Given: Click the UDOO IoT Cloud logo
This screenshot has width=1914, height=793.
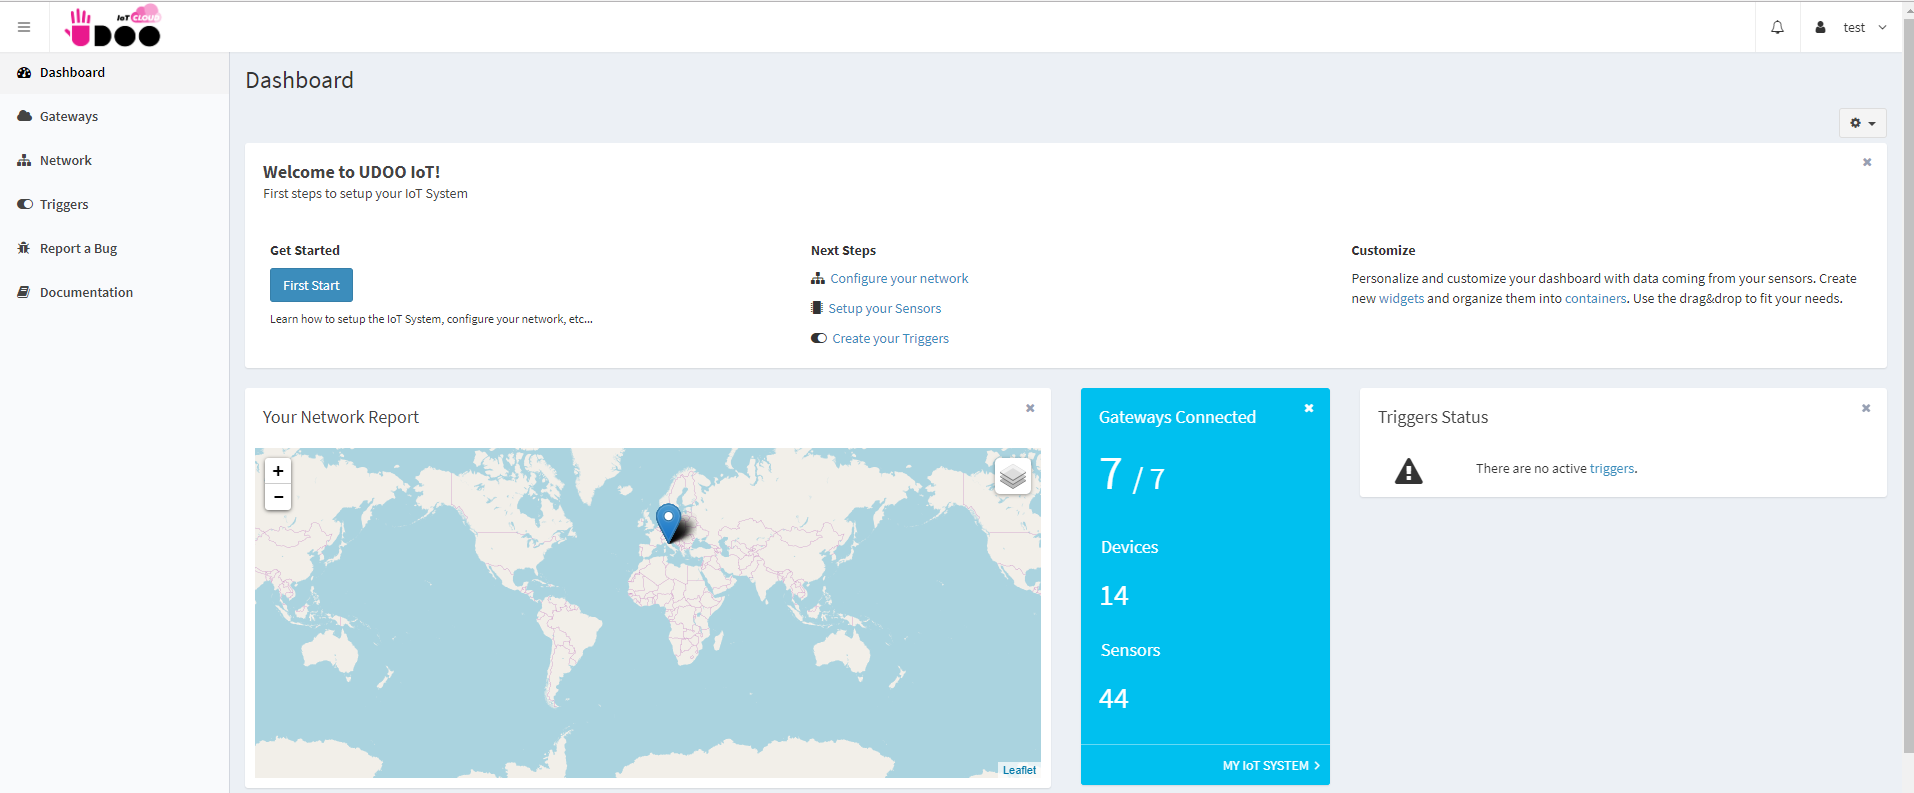Looking at the screenshot, I should pos(113,27).
